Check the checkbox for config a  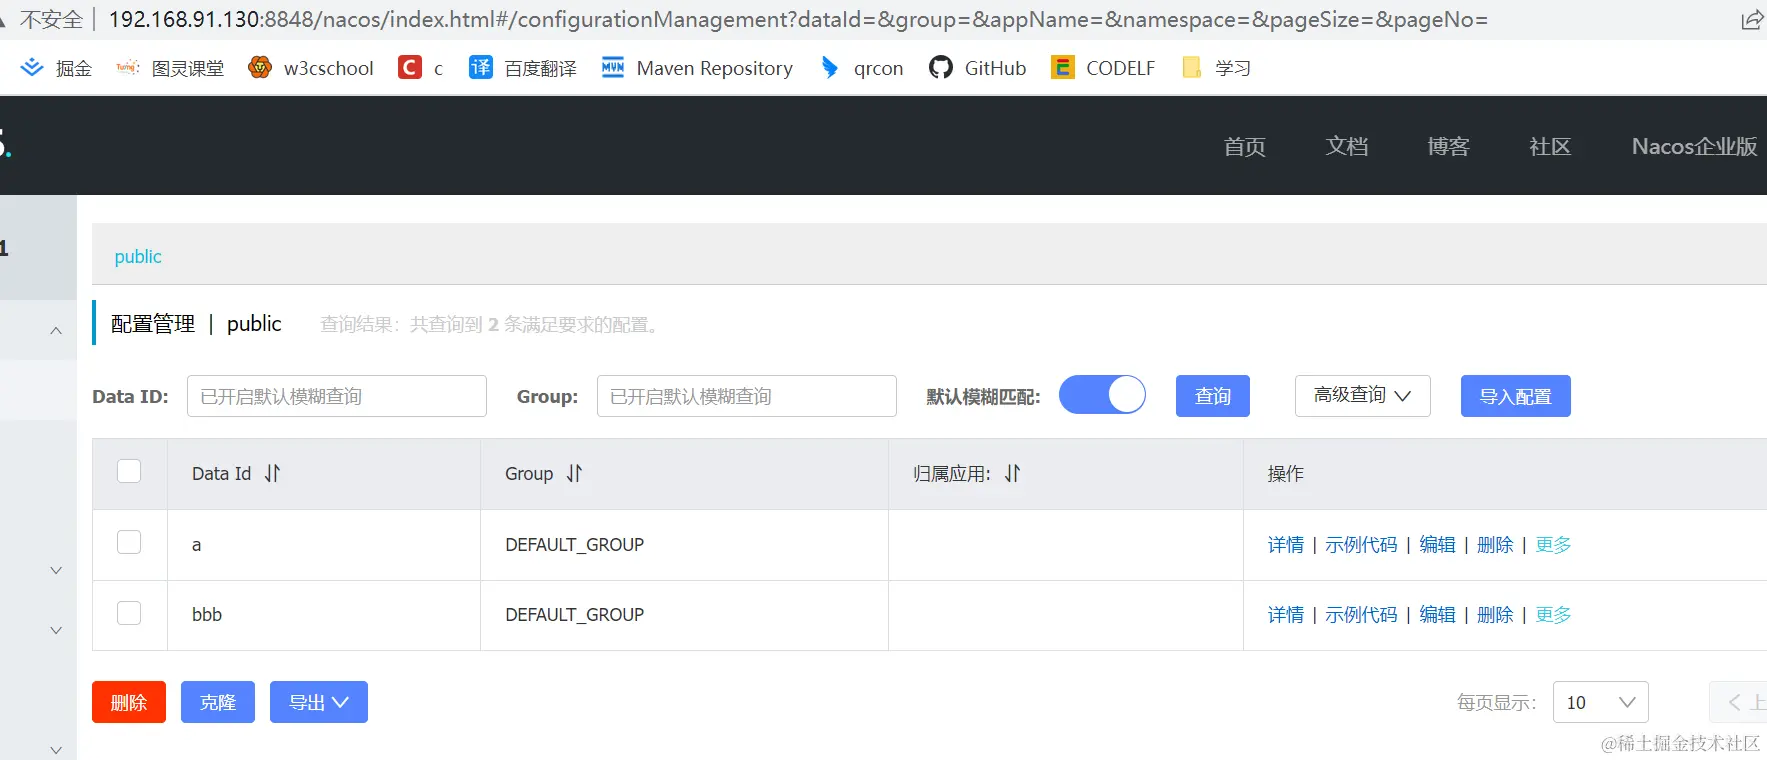129,542
